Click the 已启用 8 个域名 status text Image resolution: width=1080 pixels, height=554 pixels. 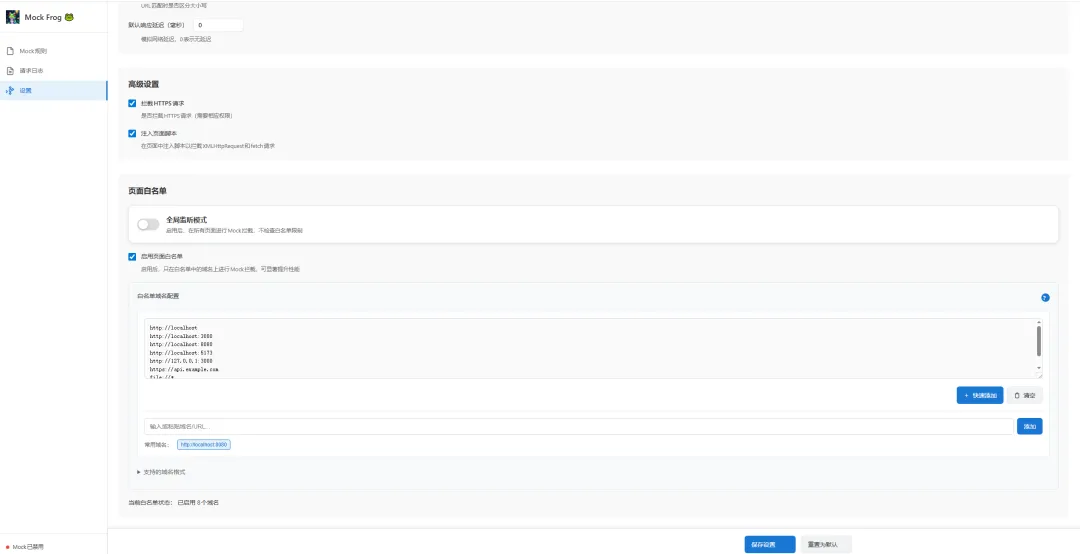tap(198, 503)
